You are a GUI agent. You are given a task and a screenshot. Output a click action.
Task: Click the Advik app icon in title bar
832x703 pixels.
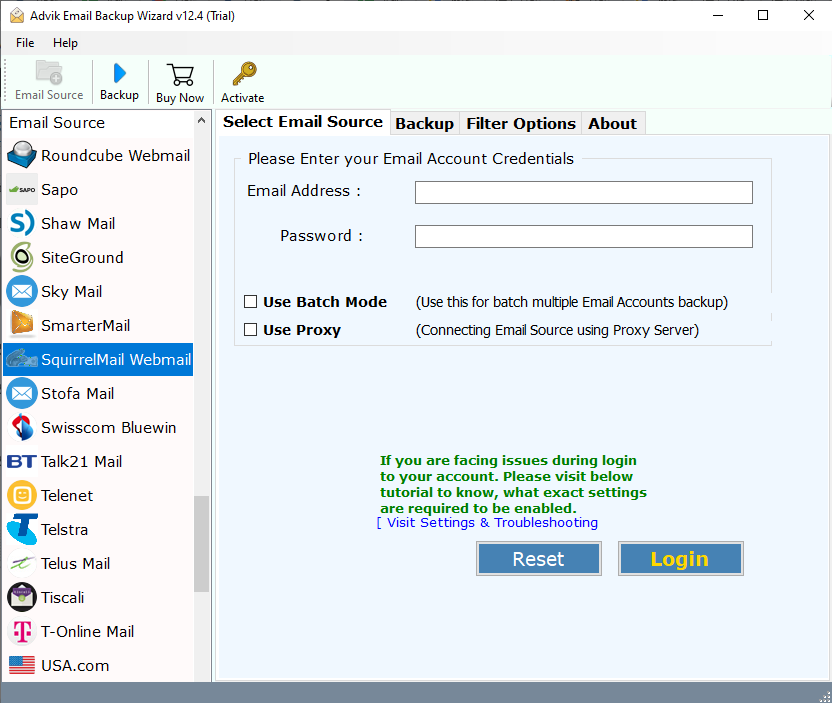click(16, 15)
